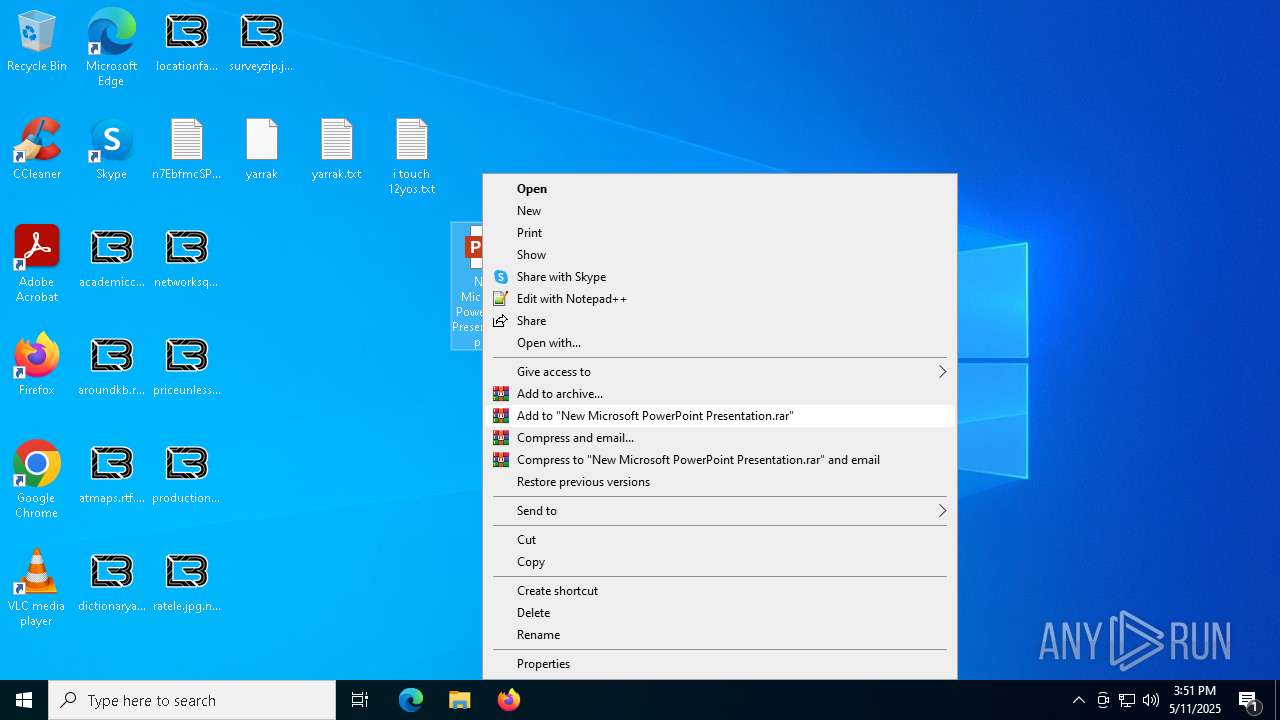Viewport: 1280px width, 720px height.
Task: Select the yarrak file without extension
Action: (x=261, y=150)
